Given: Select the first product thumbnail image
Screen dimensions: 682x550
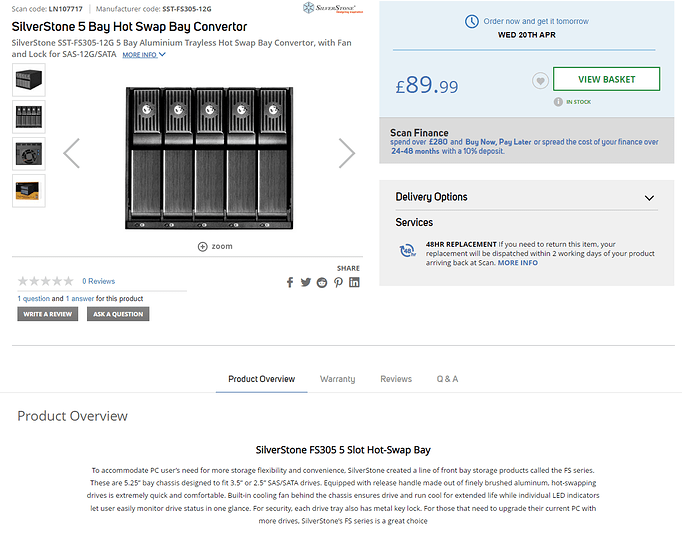Looking at the screenshot, I should (28, 81).
